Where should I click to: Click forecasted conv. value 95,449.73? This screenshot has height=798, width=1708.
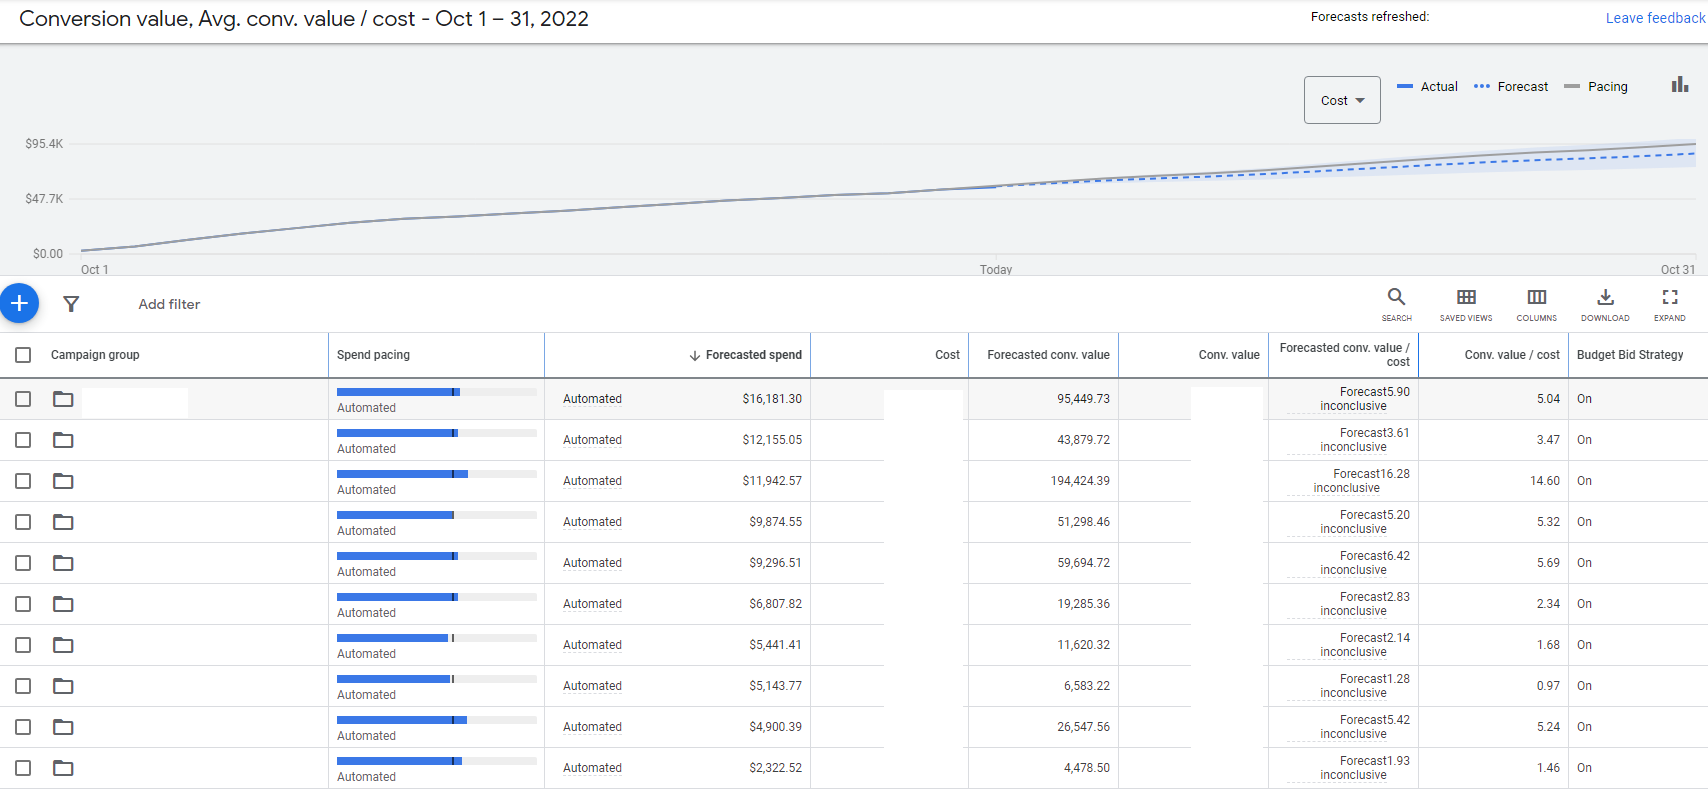coord(1083,399)
